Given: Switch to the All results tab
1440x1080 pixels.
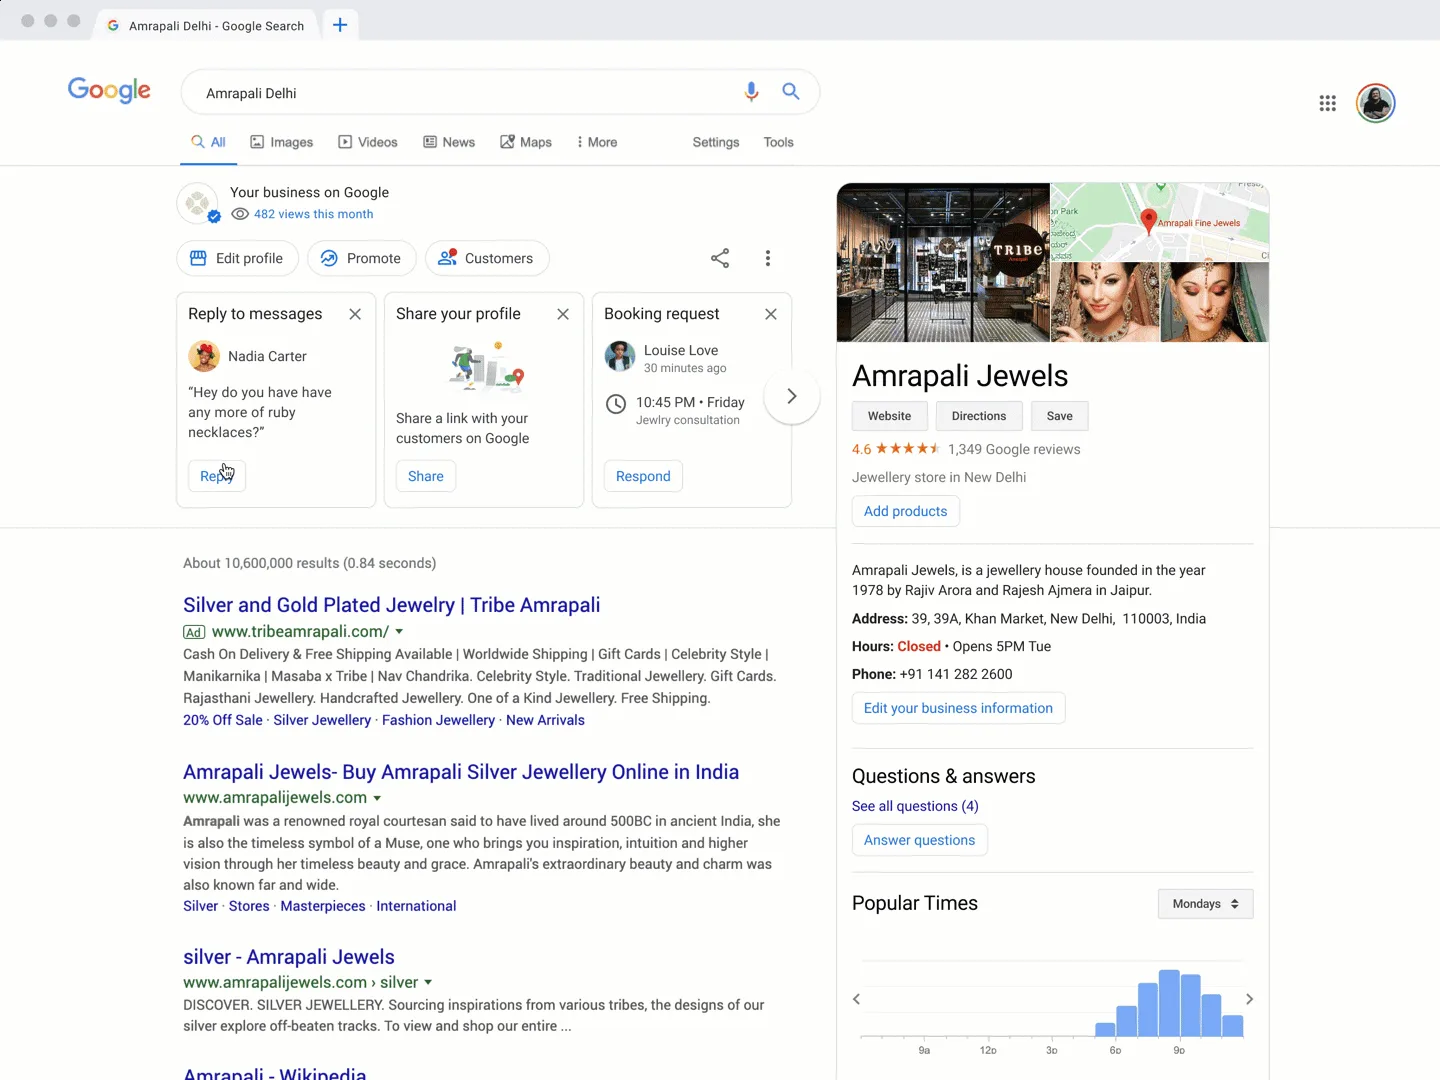Looking at the screenshot, I should pyautogui.click(x=209, y=142).
